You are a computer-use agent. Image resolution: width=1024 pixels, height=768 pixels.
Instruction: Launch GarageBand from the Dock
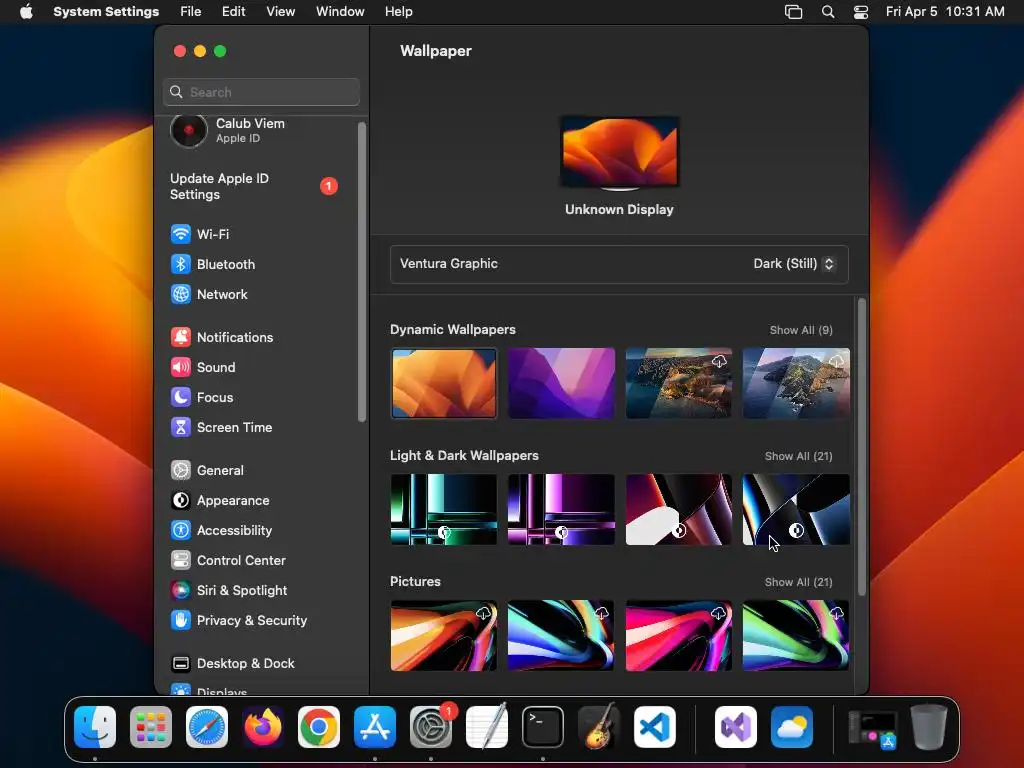click(599, 727)
